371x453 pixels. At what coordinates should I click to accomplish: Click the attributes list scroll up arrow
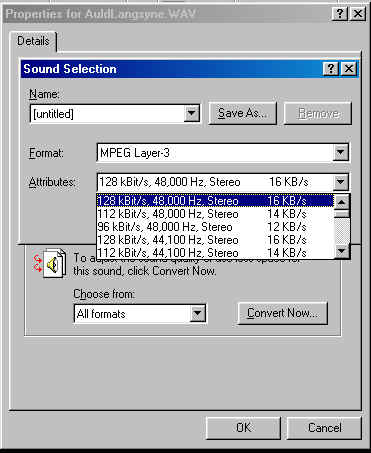342,202
